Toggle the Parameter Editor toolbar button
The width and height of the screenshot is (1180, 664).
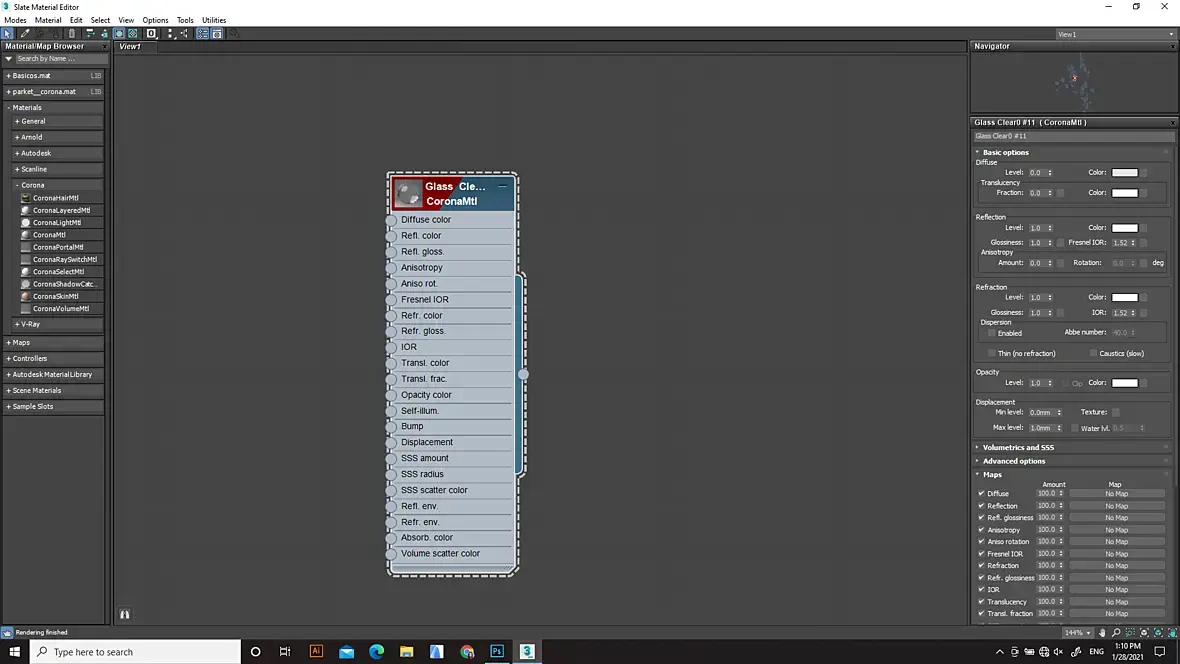click(x=217, y=34)
